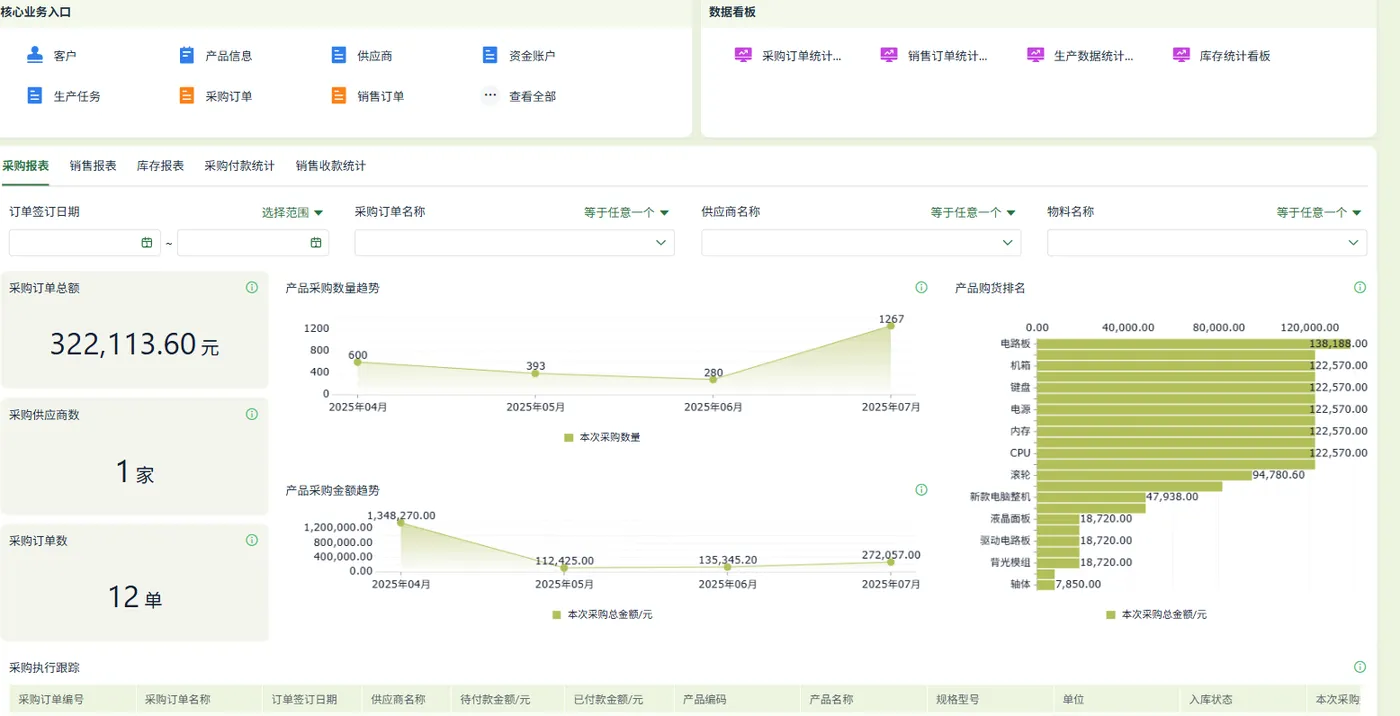
Task: Click the 393 point on quantity trend
Action: (x=535, y=373)
